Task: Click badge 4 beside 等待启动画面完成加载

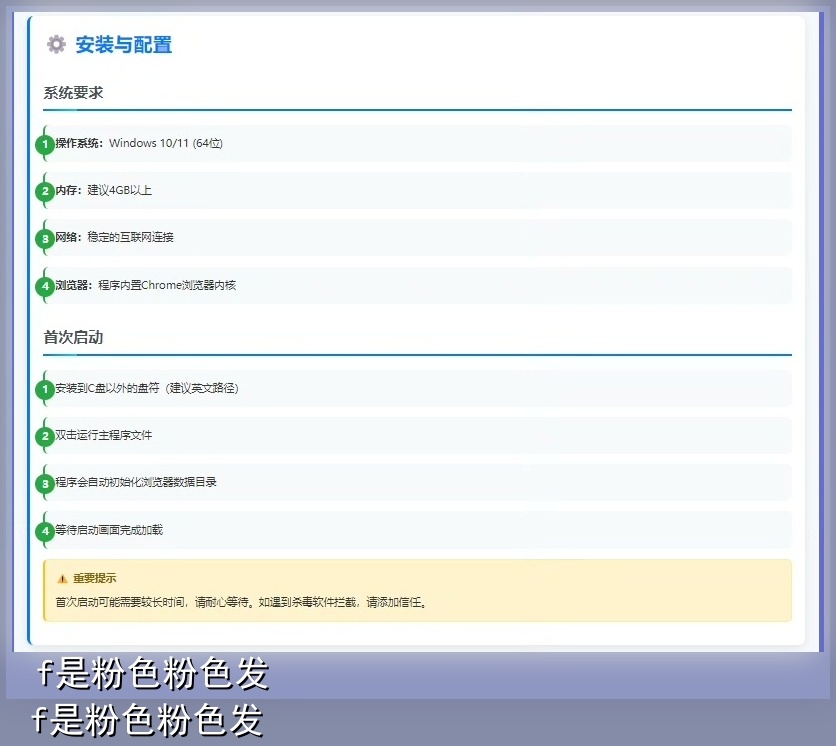Action: coord(44,531)
